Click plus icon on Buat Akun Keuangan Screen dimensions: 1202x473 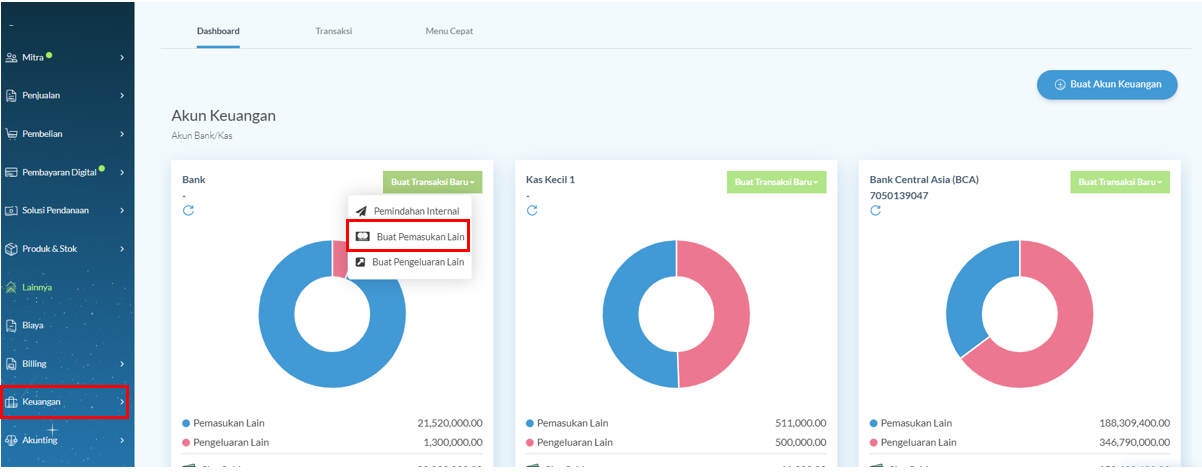(1060, 85)
